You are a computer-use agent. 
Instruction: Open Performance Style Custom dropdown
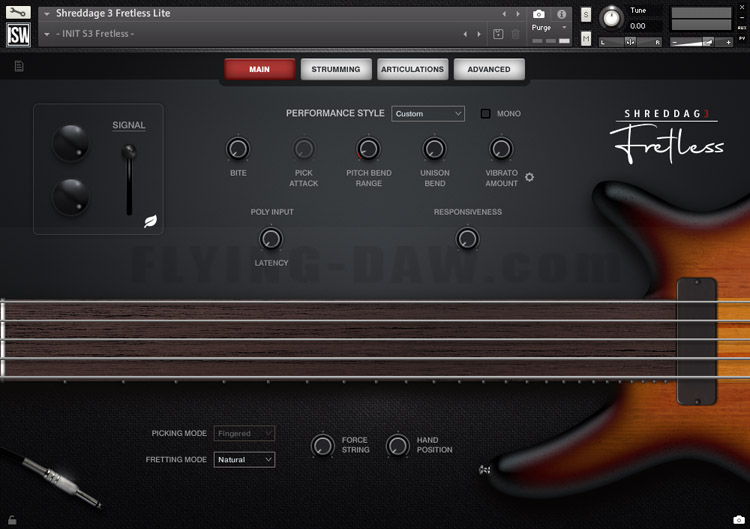point(428,114)
